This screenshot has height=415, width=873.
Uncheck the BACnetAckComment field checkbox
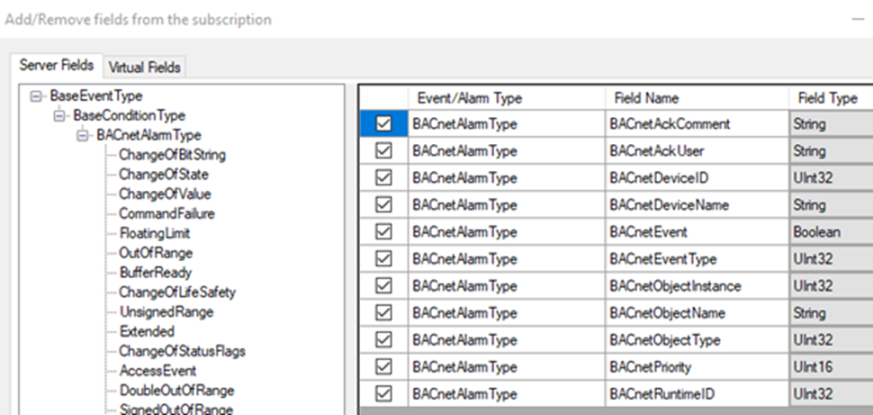[x=384, y=124]
